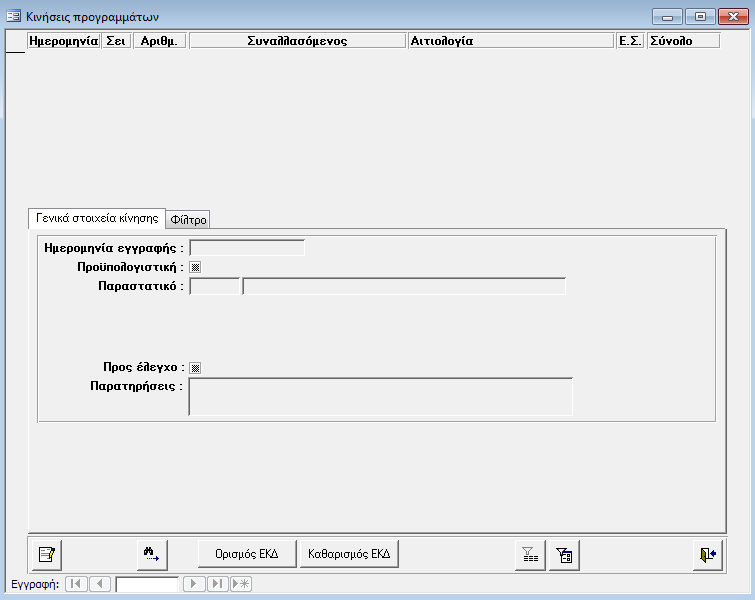Viewport: 755px width, 600px height.
Task: Go to next record arrow
Action: pyautogui.click(x=194, y=584)
